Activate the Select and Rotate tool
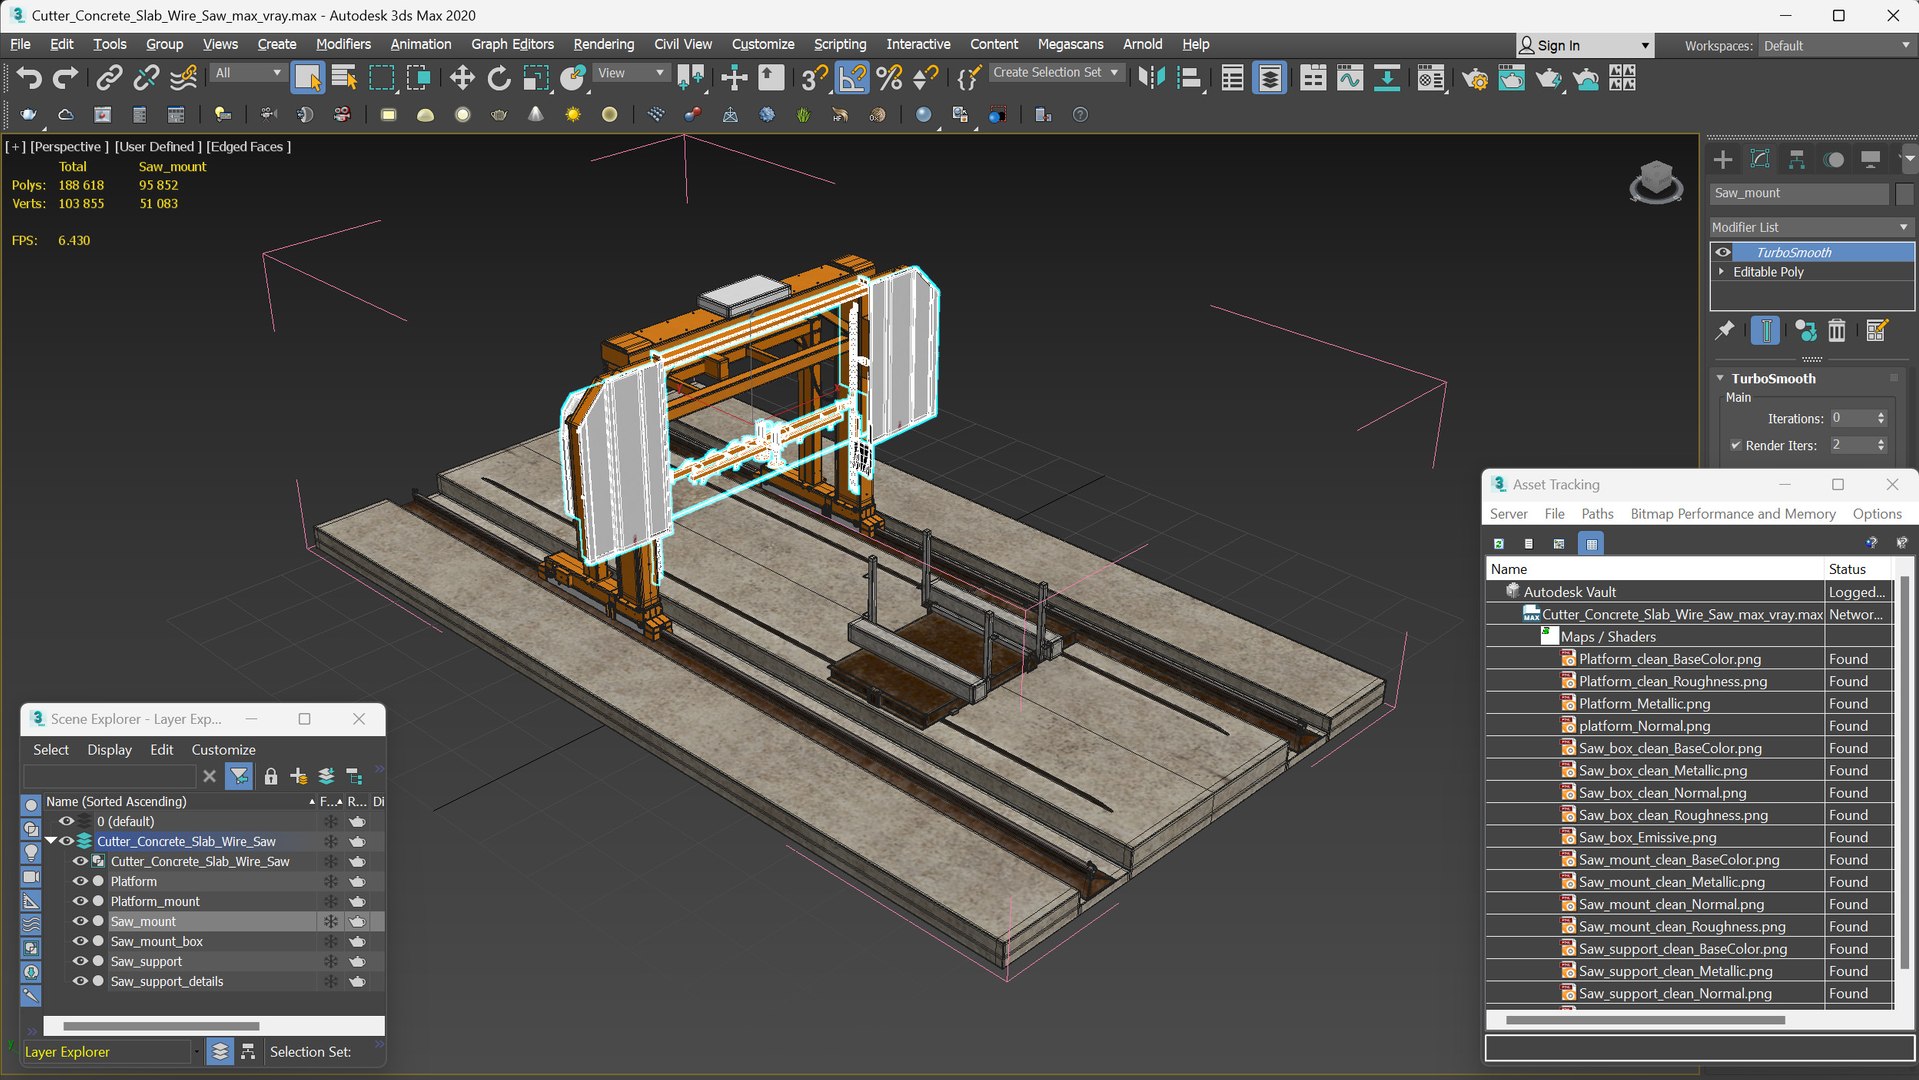This screenshot has width=1919, height=1080. 498,78
